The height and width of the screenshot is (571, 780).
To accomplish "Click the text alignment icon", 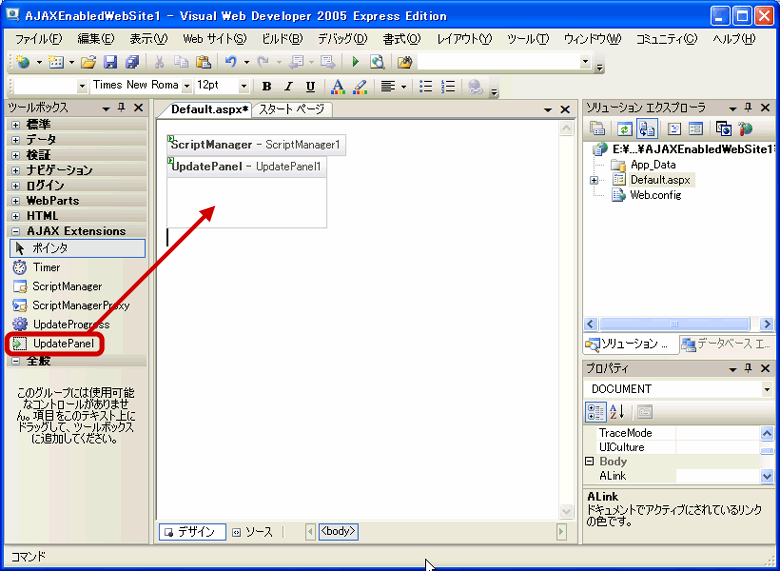I will click(388, 87).
